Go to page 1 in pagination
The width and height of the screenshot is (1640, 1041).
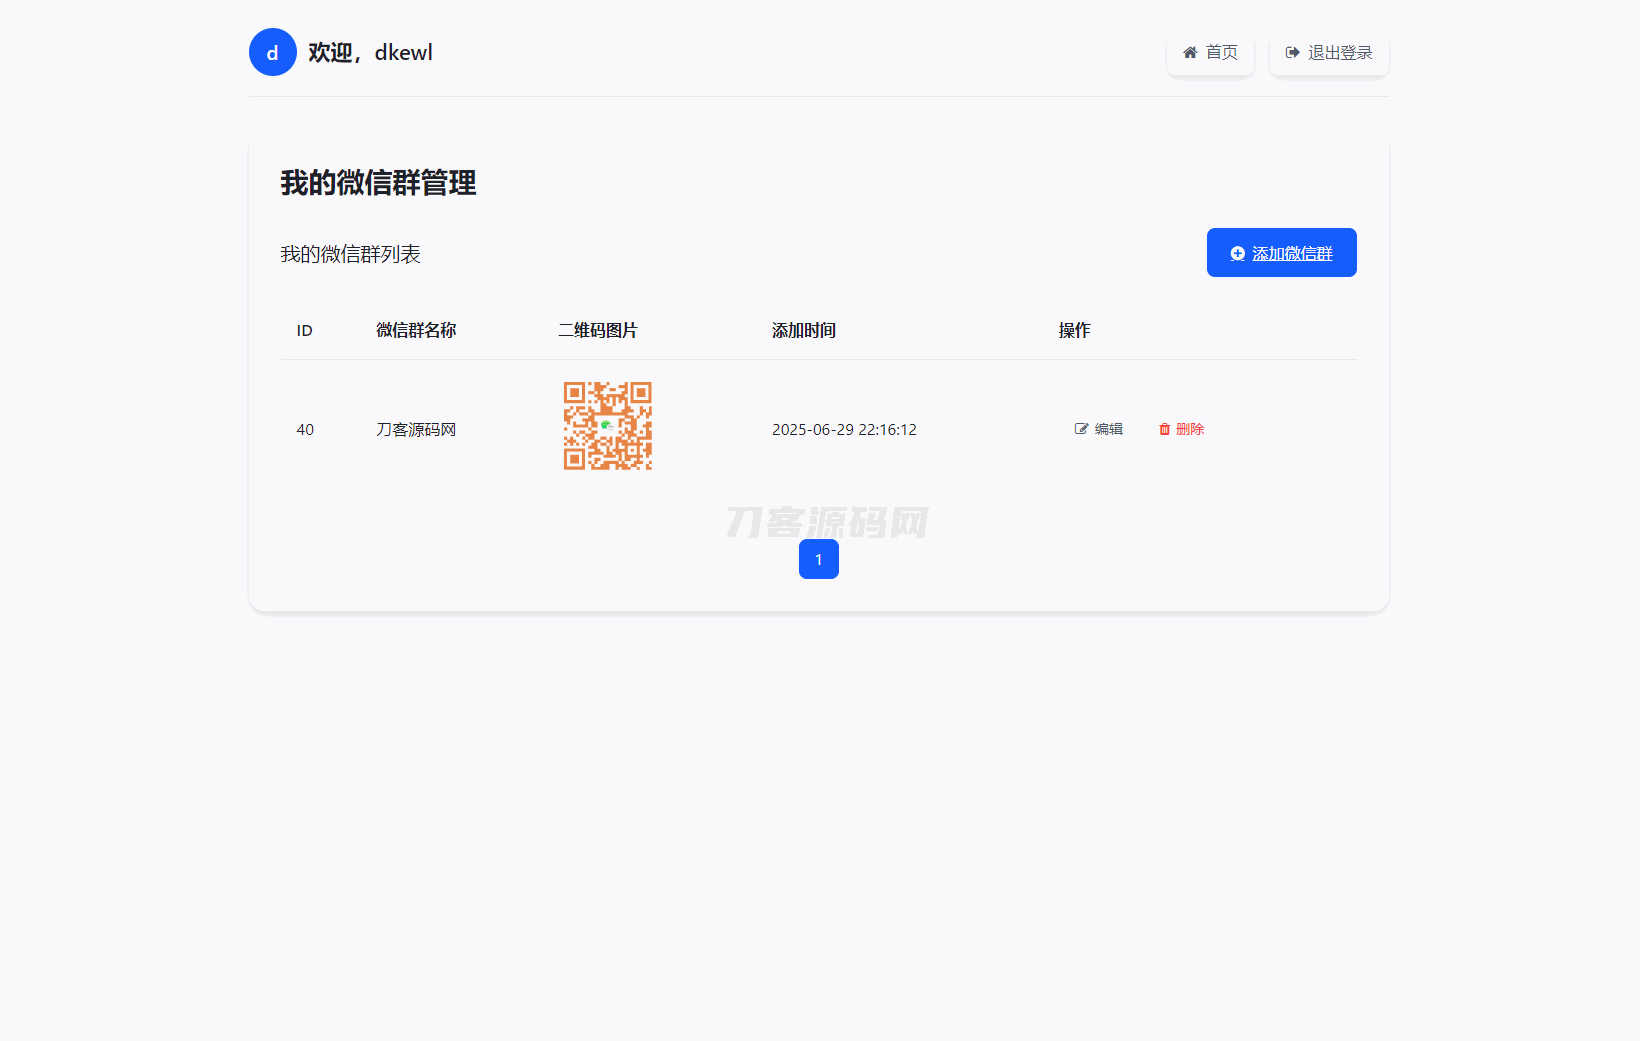click(818, 559)
